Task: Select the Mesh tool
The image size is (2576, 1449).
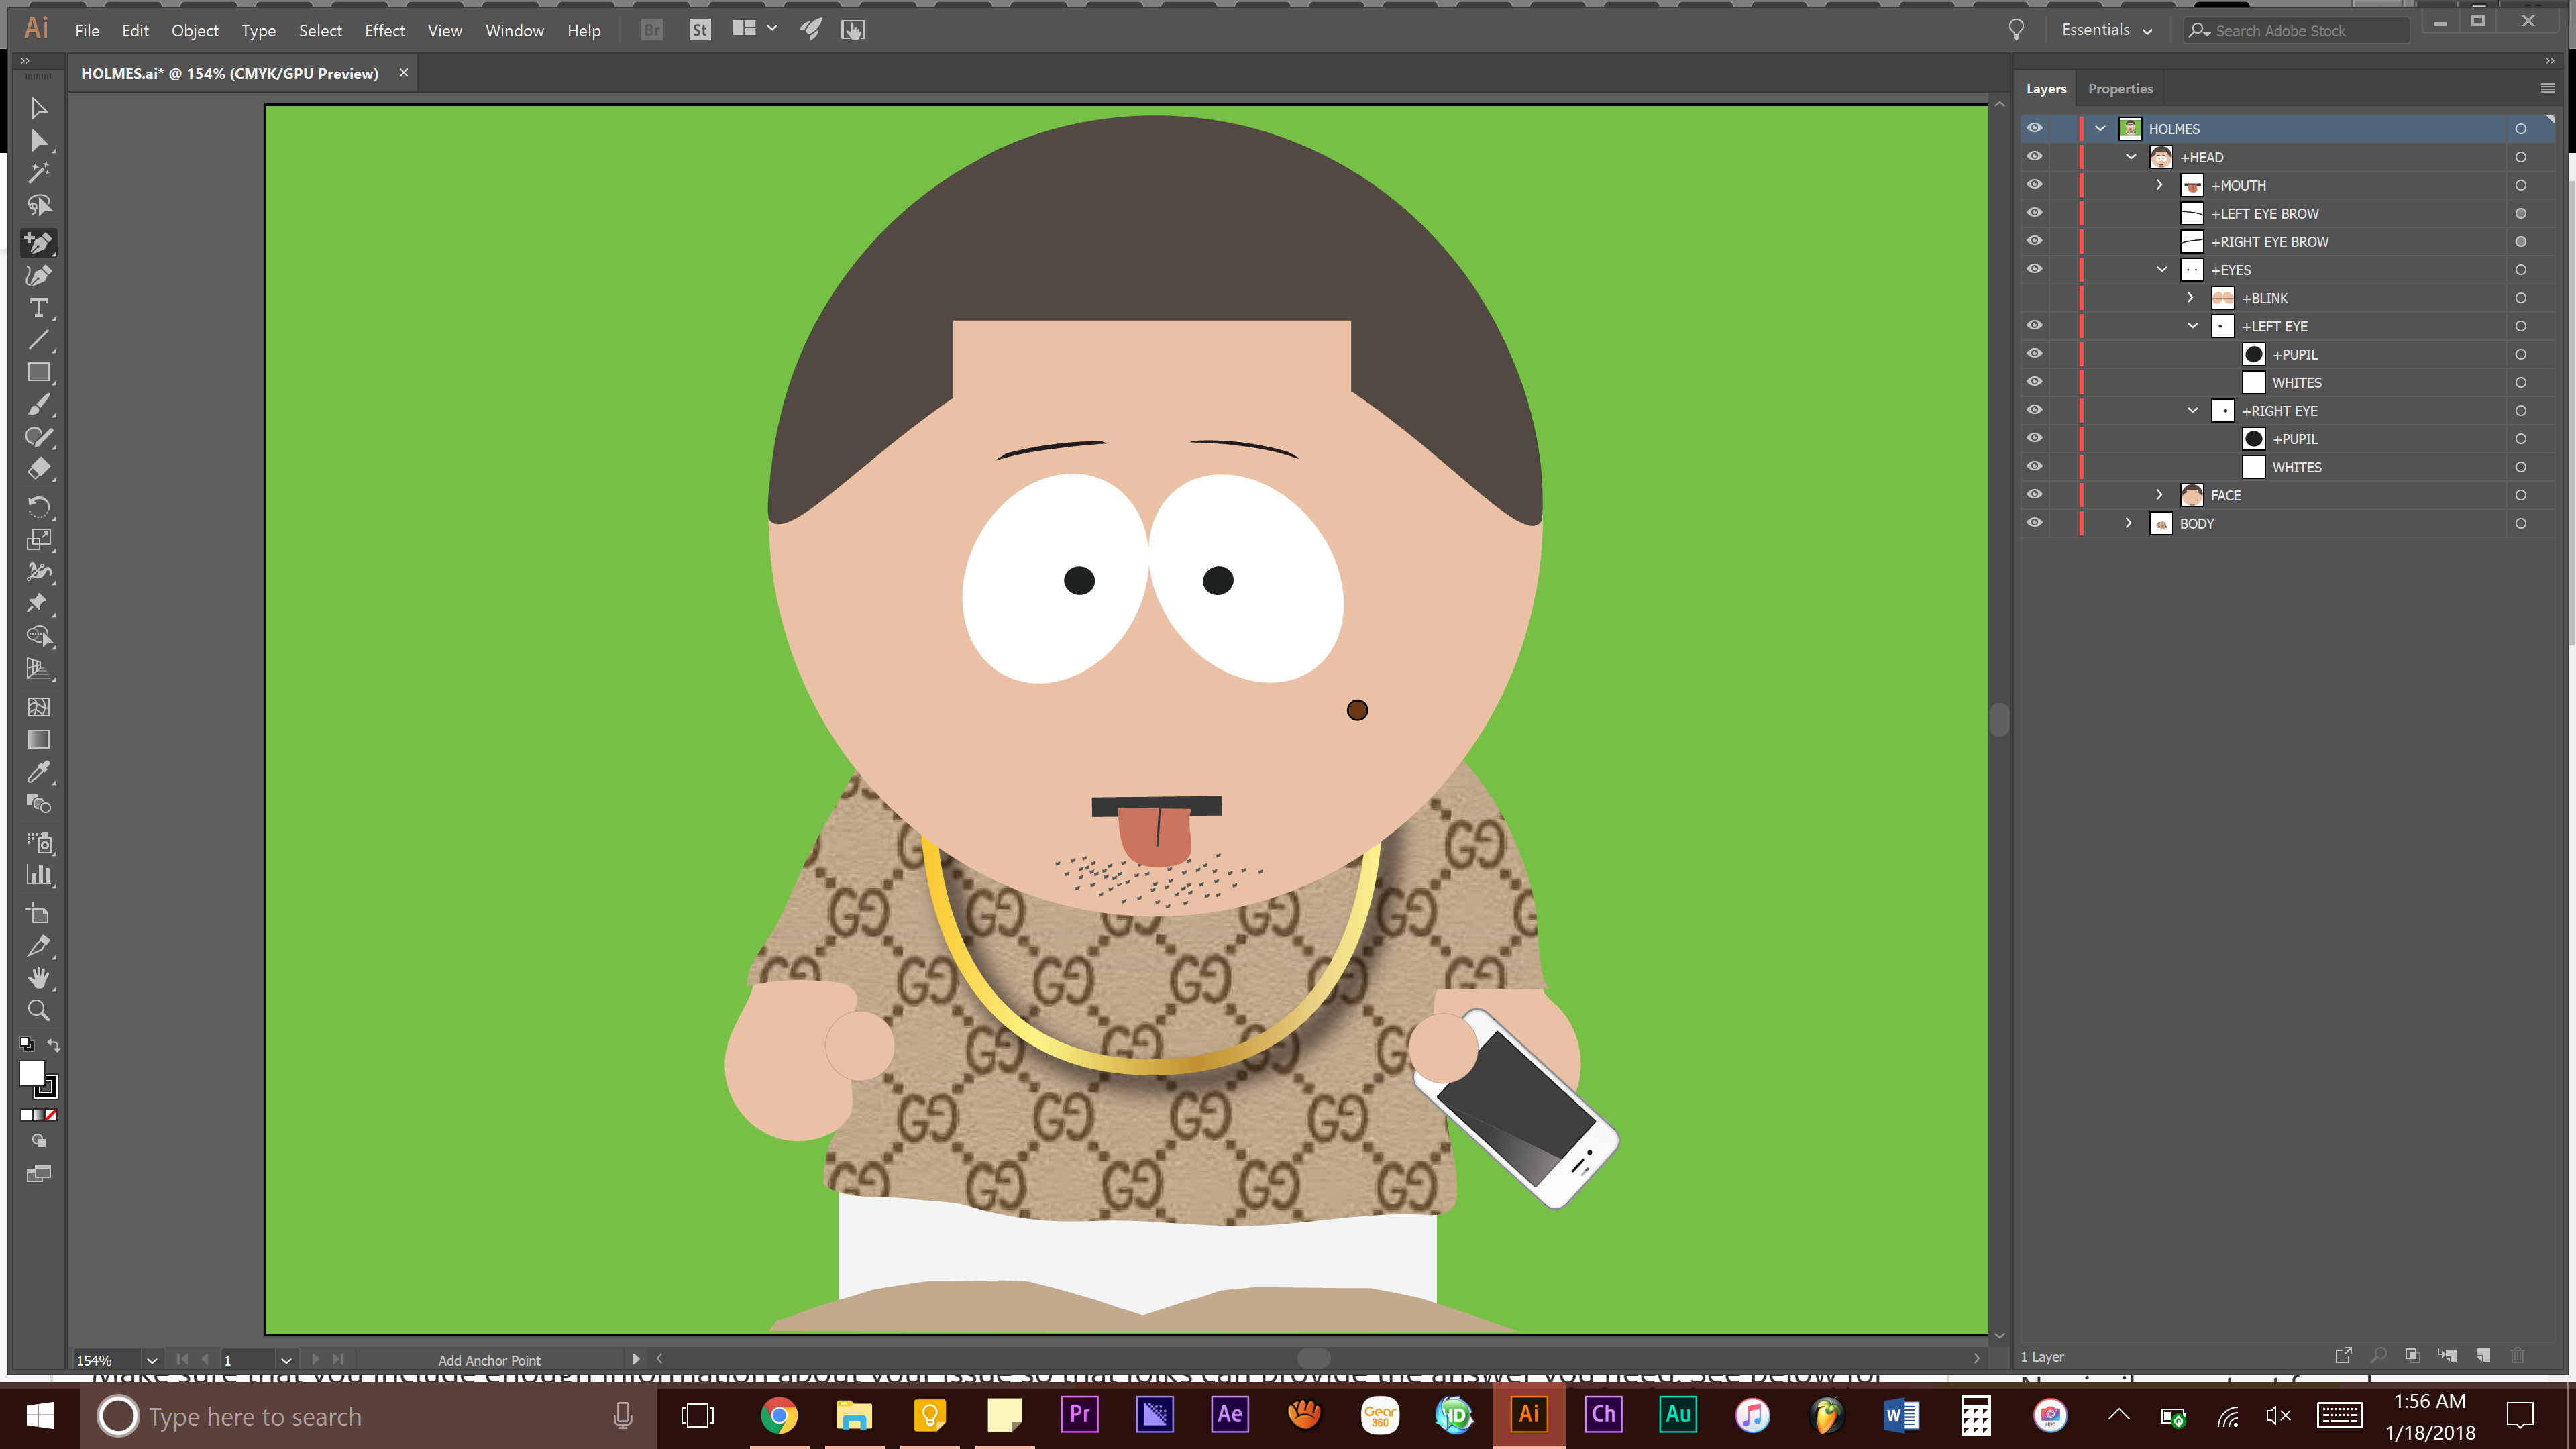Action: click(x=39, y=707)
